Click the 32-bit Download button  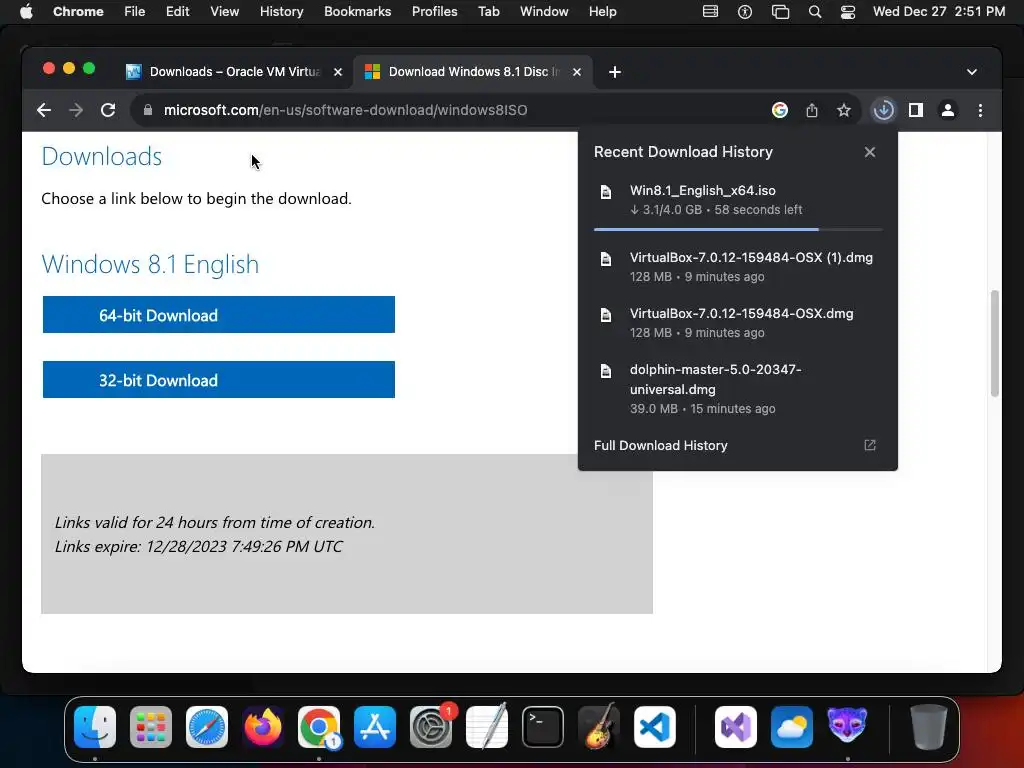tap(219, 380)
